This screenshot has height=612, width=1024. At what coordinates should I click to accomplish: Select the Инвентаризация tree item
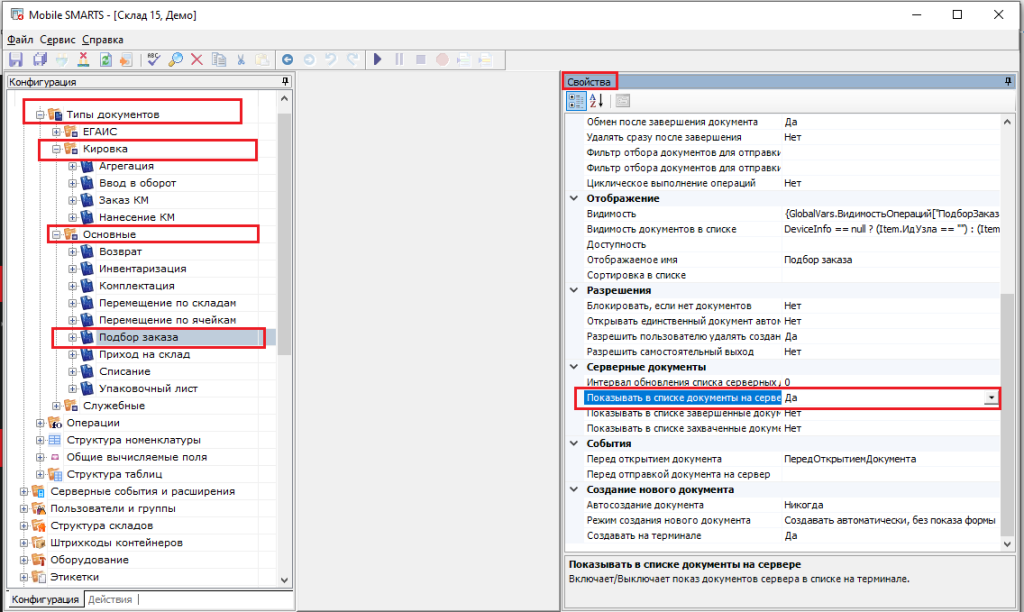(x=142, y=268)
